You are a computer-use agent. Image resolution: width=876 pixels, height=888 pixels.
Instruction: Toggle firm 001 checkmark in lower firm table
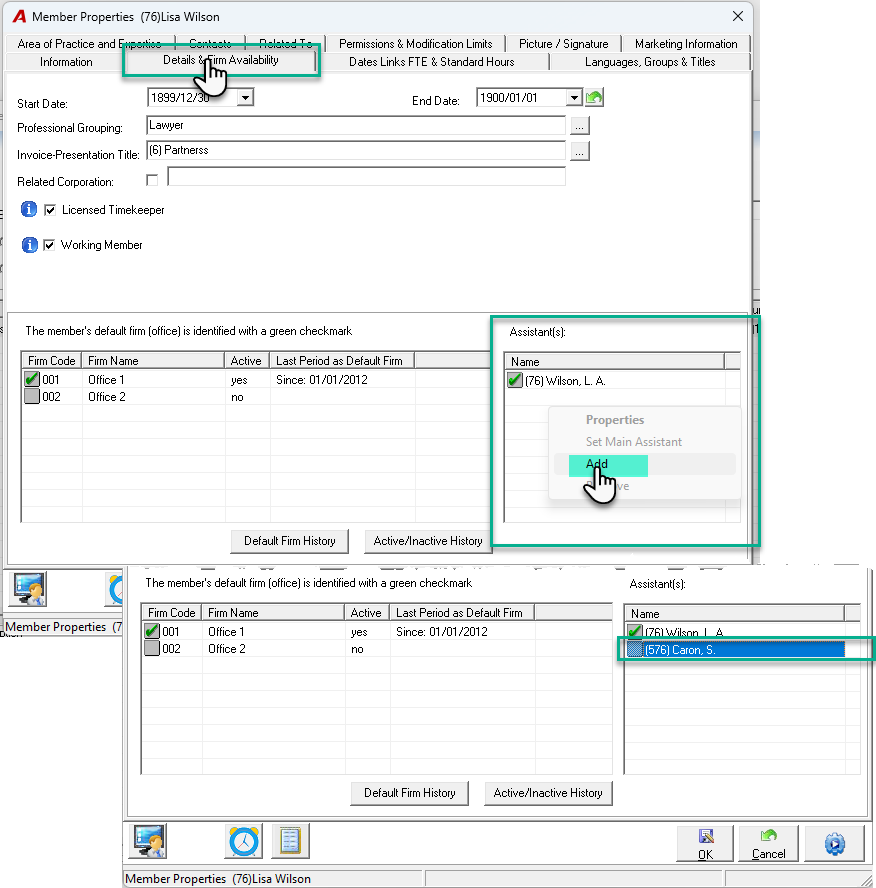152,631
